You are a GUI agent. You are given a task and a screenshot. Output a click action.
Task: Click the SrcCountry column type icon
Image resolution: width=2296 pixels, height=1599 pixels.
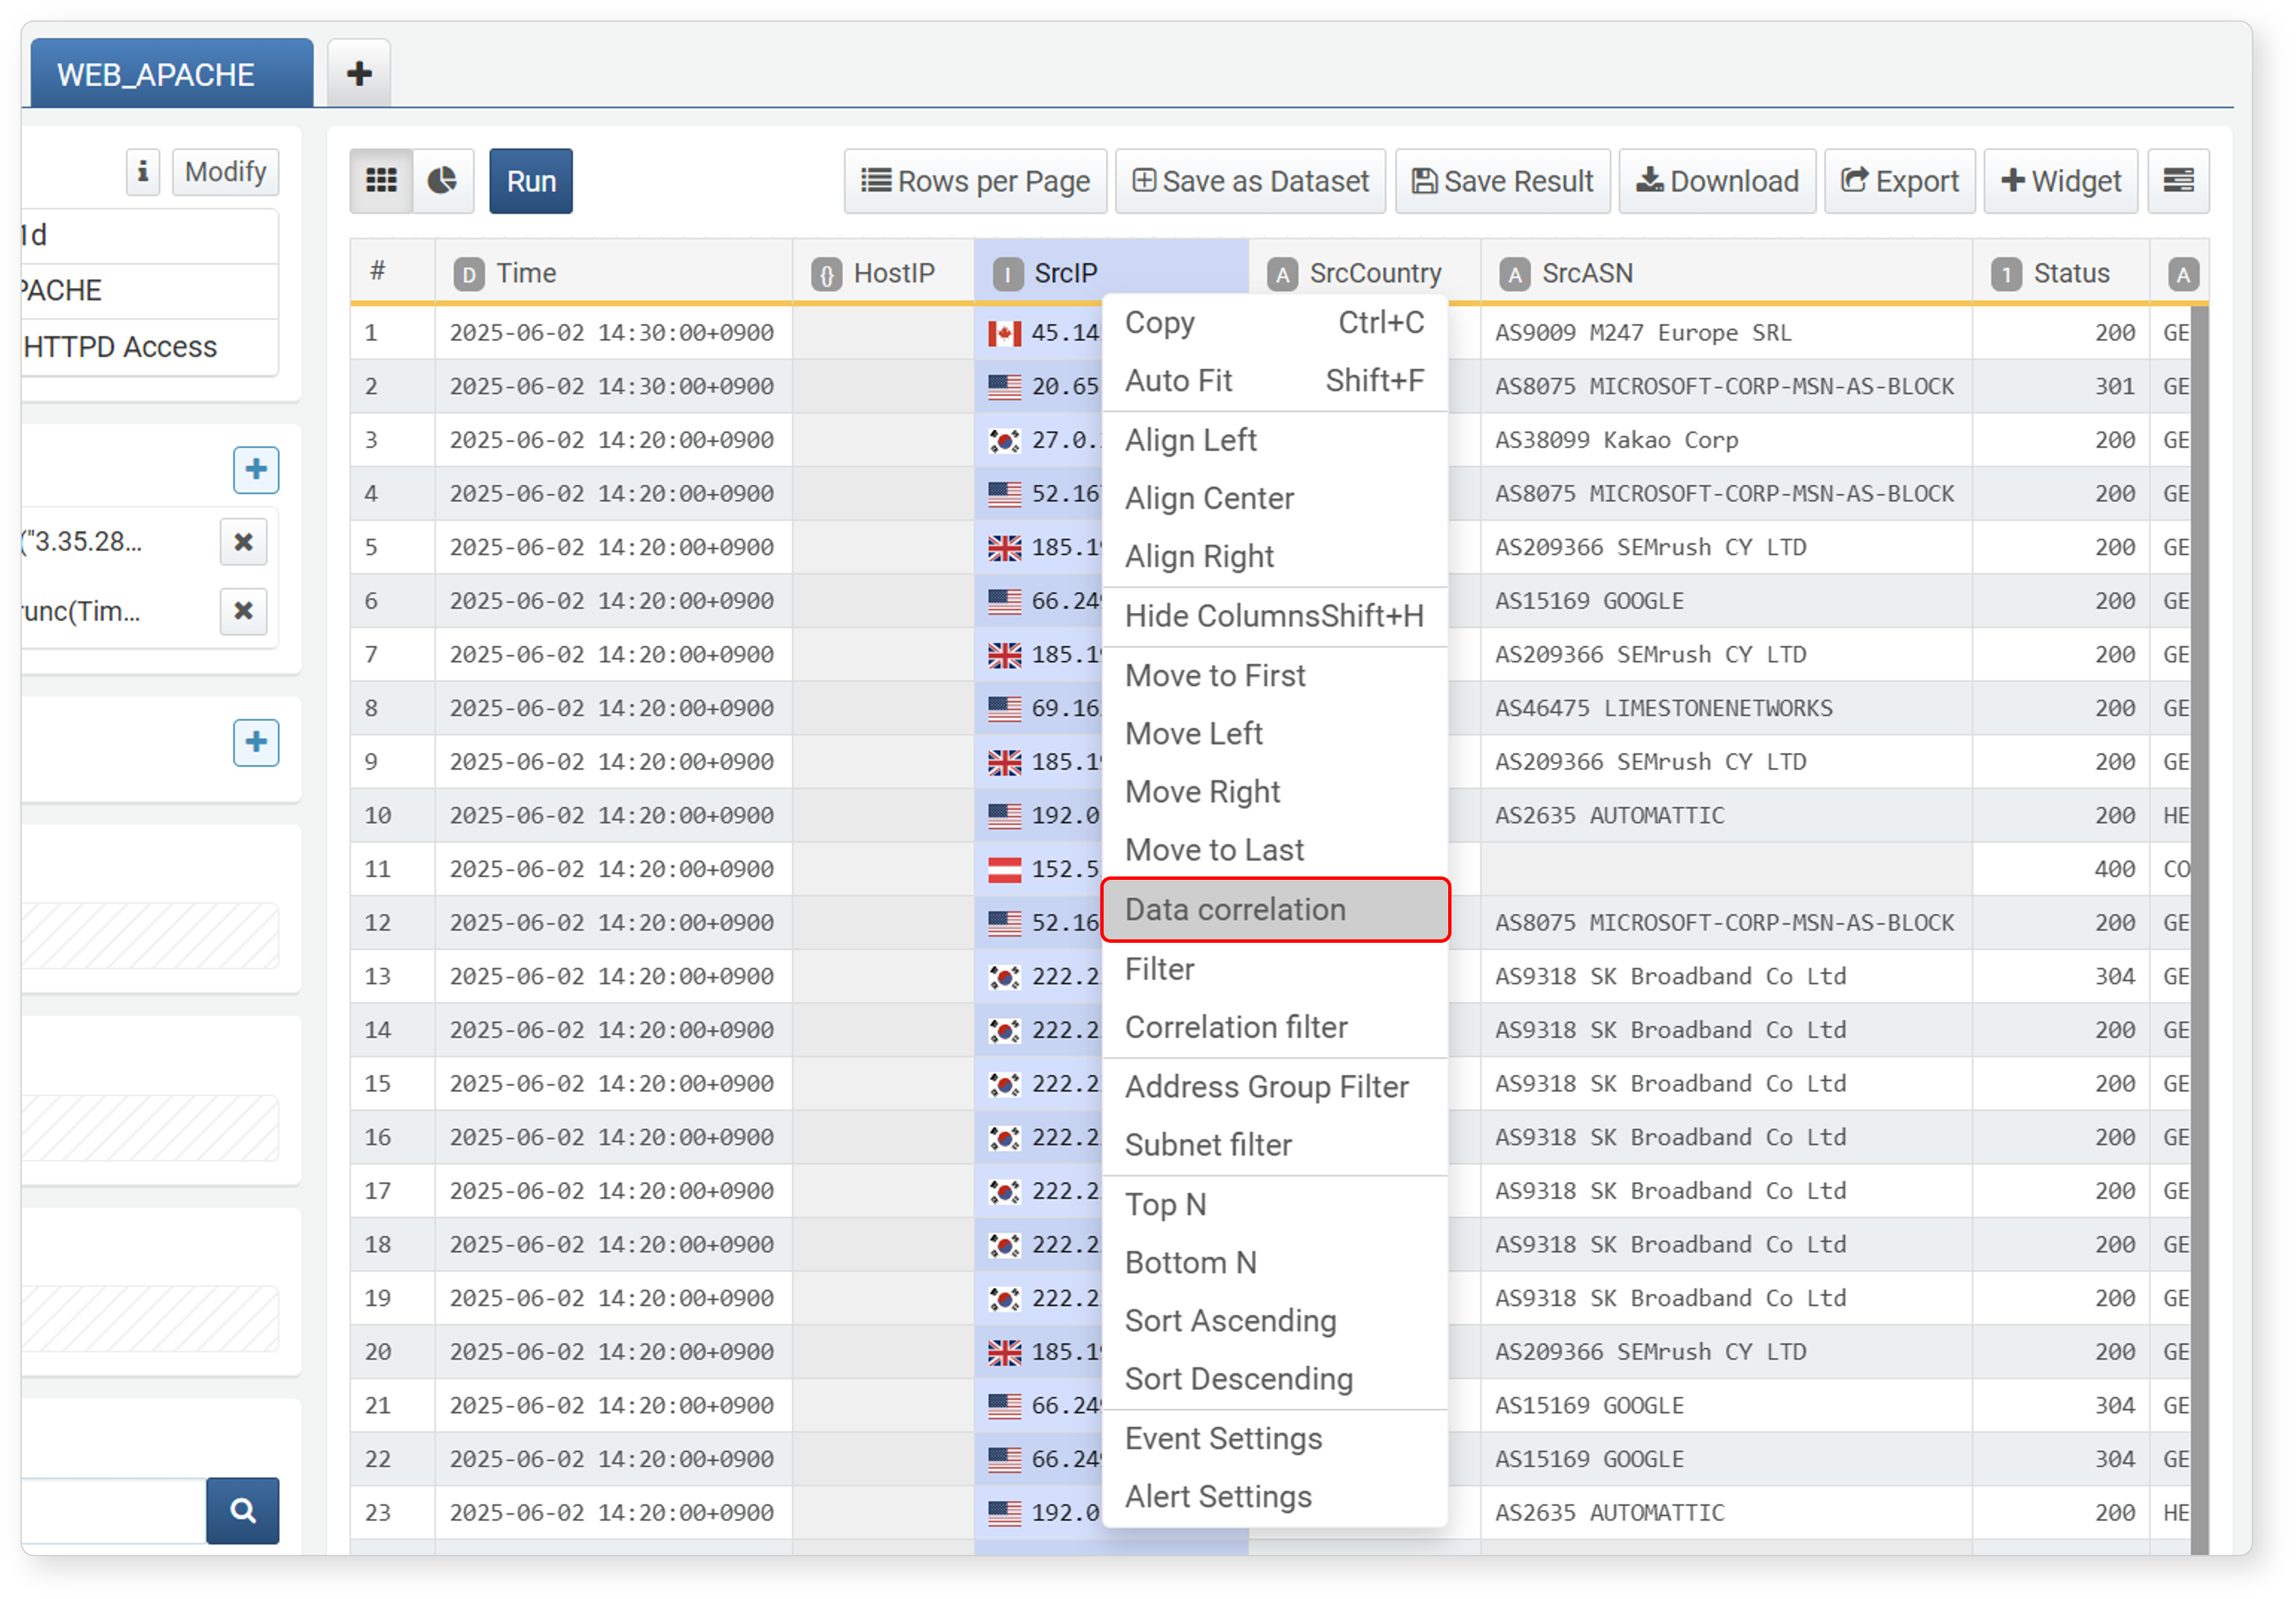point(1282,274)
